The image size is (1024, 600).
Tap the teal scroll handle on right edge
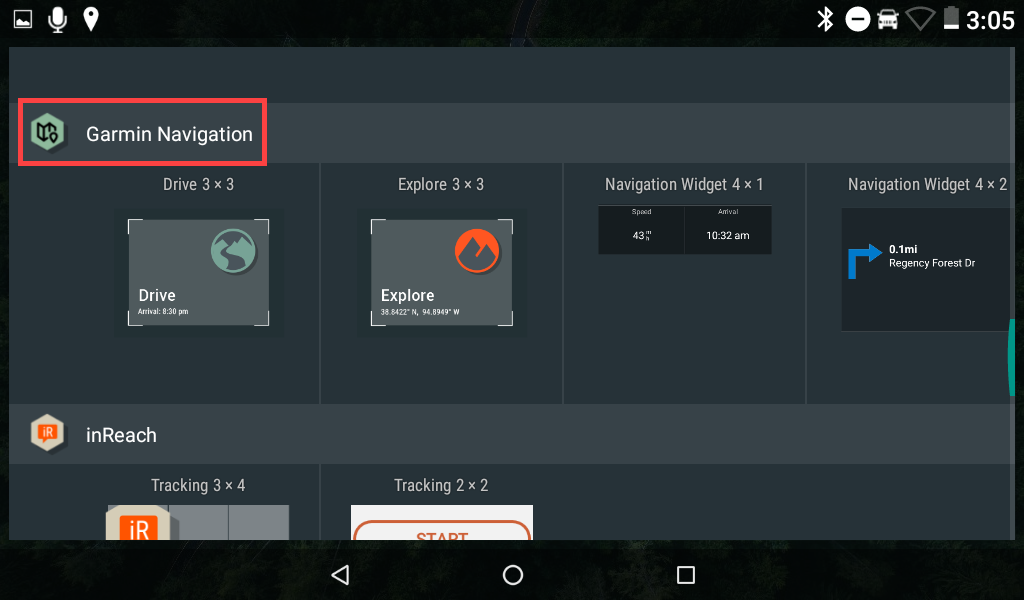pyautogui.click(x=1013, y=357)
